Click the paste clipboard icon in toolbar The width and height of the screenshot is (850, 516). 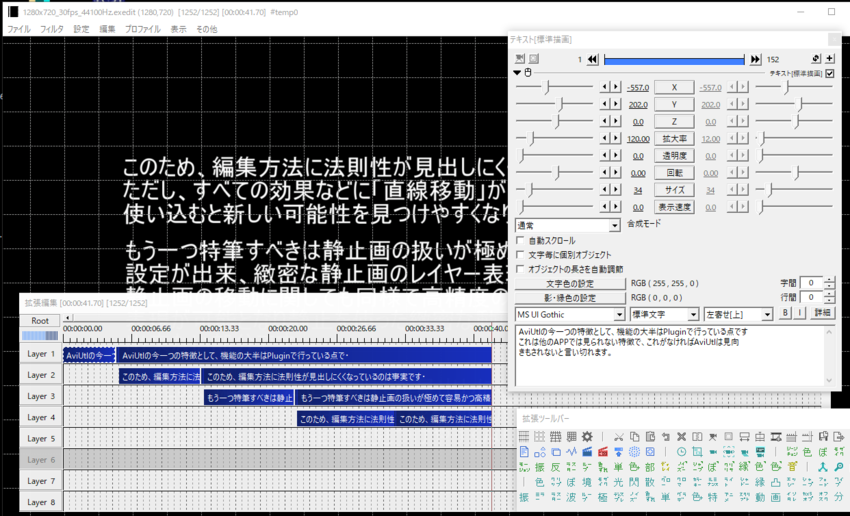tap(650, 436)
